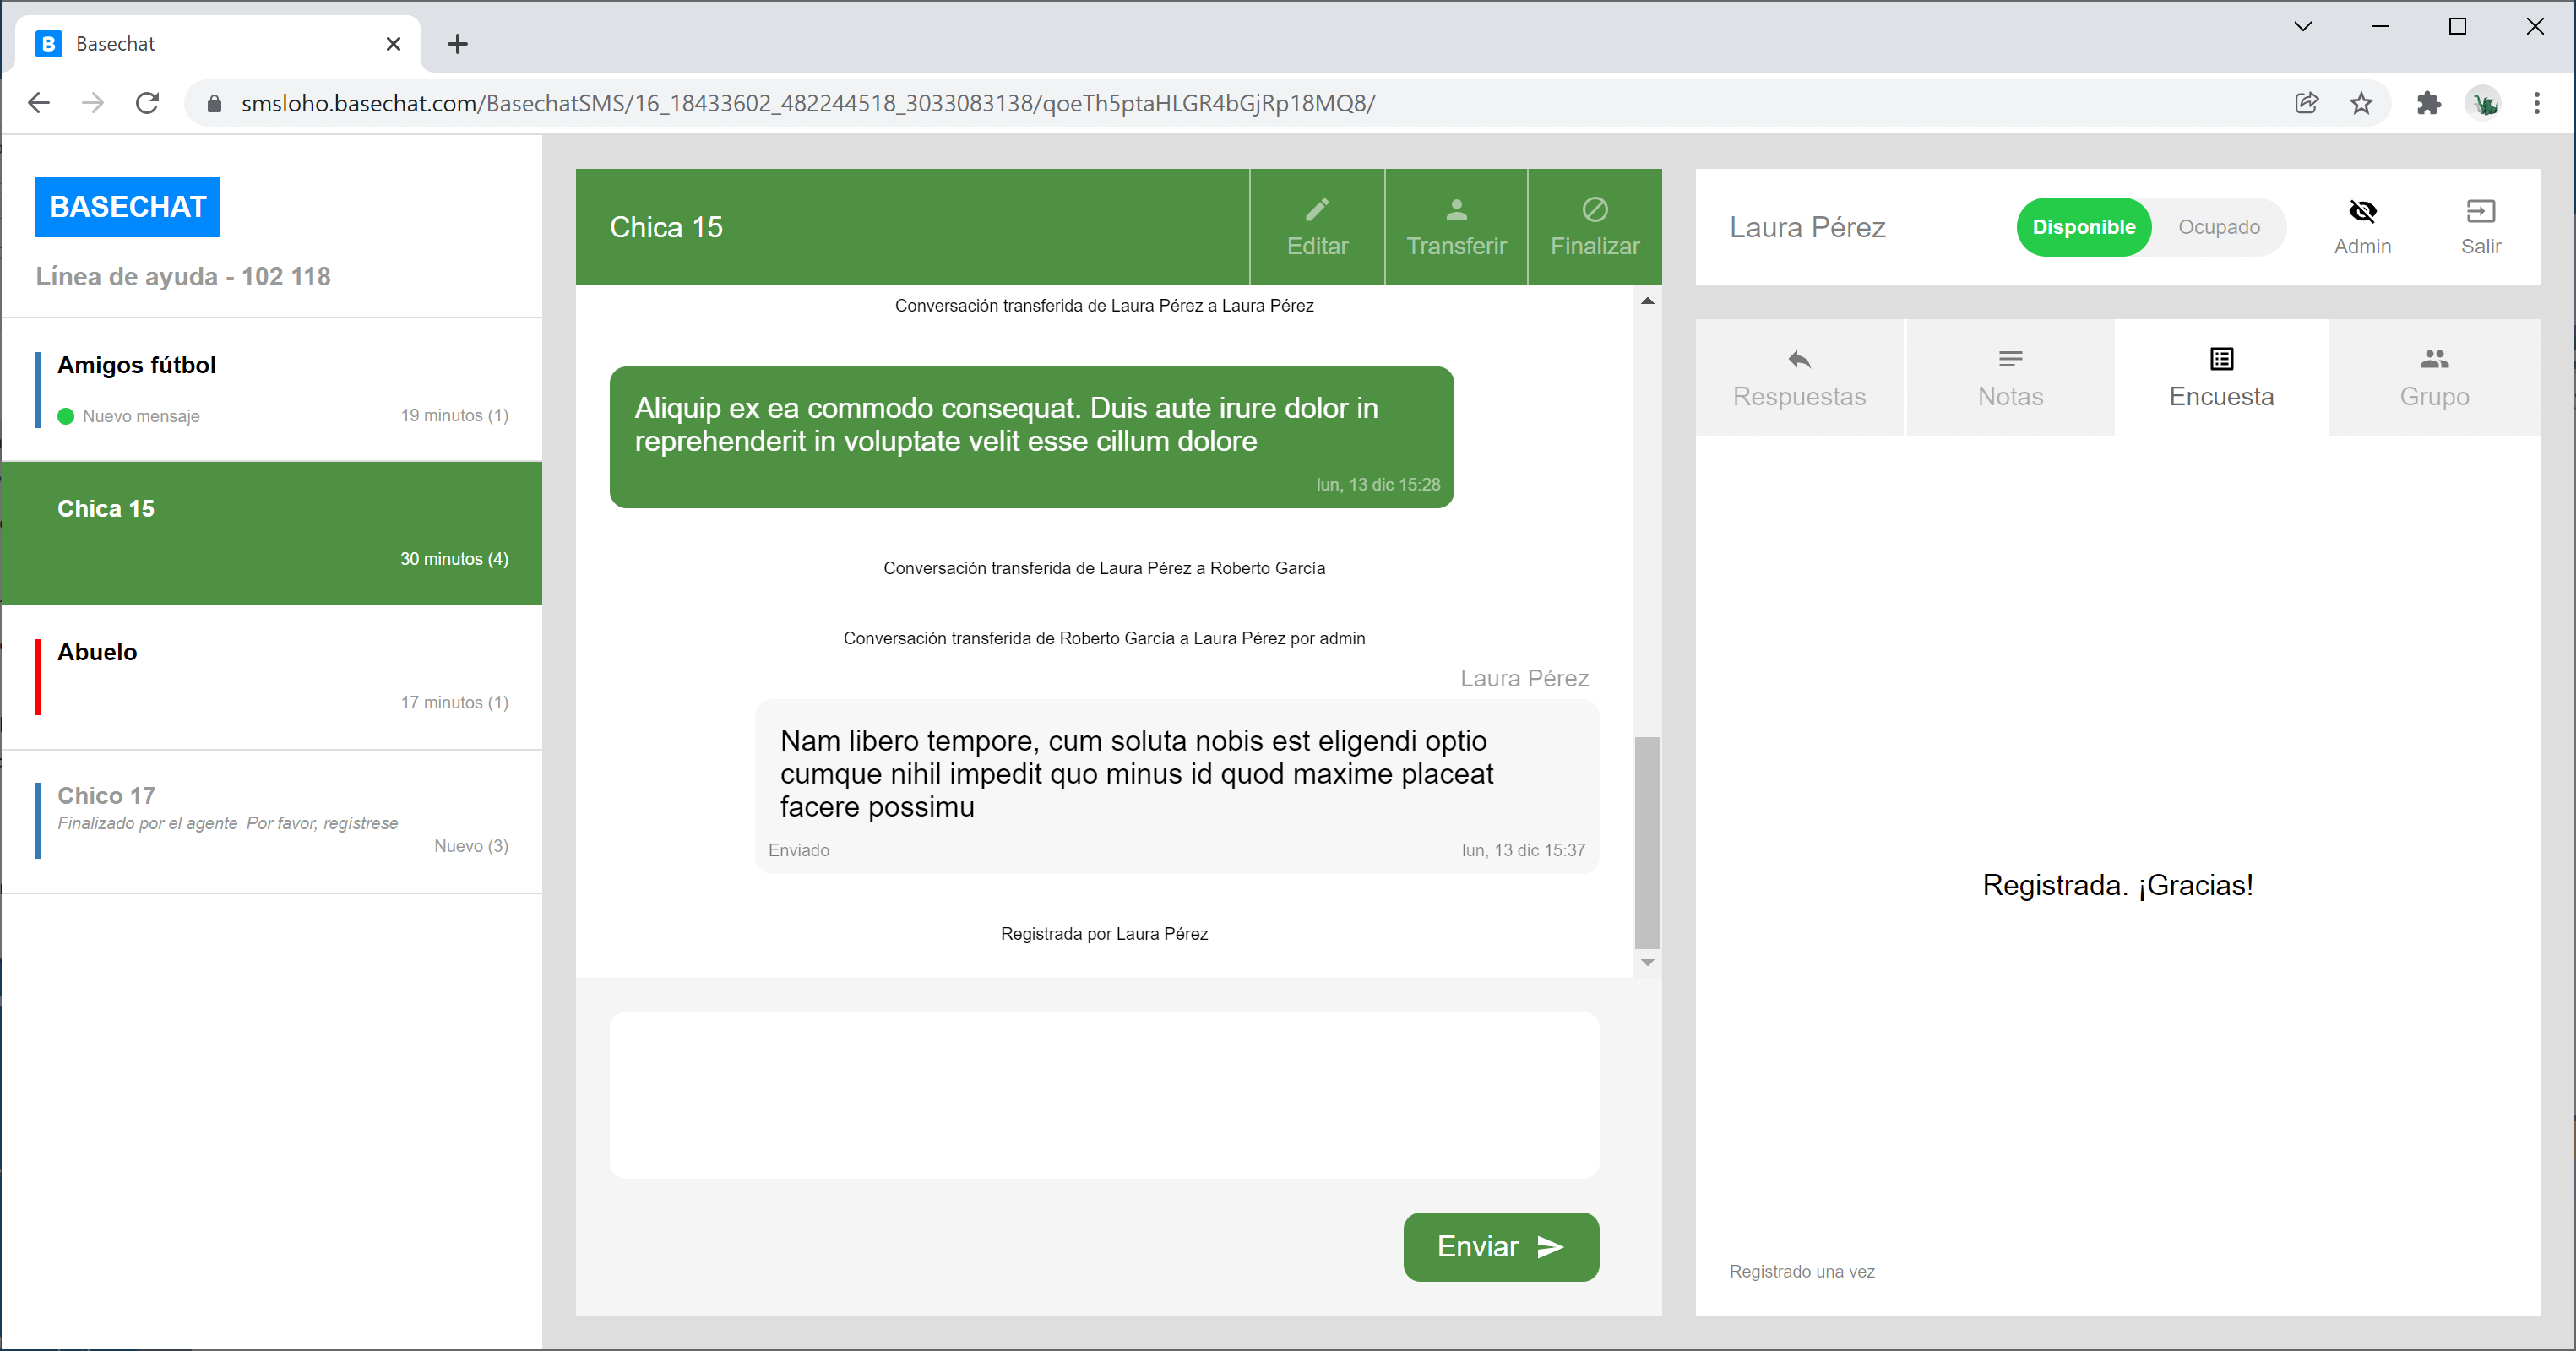Click the Editar pencil icon
The image size is (2576, 1351).
point(1317,210)
